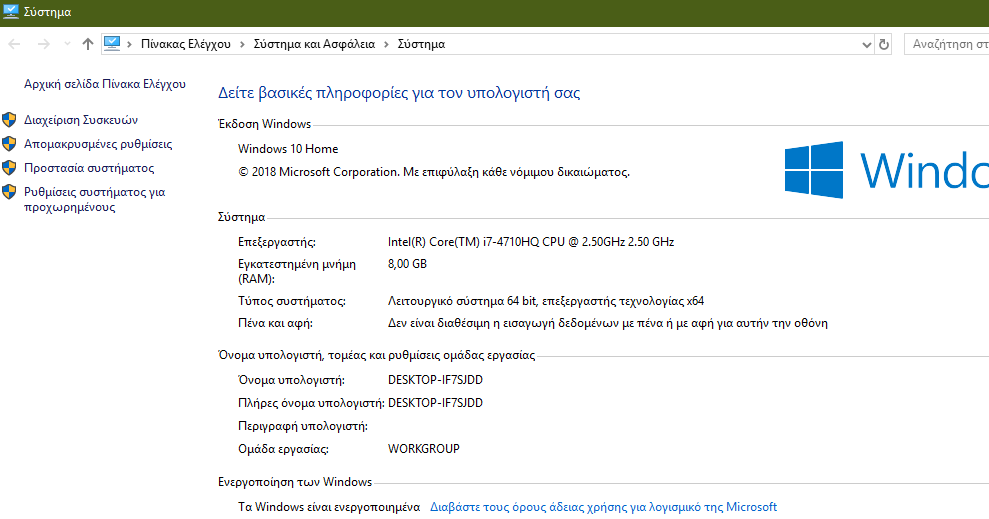Open the recent locations dropdown arrow
This screenshot has width=989, height=519.
[67, 44]
